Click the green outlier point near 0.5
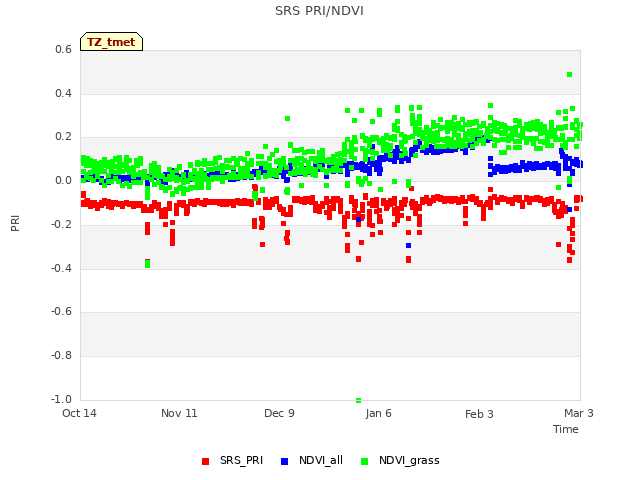 (x=569, y=75)
